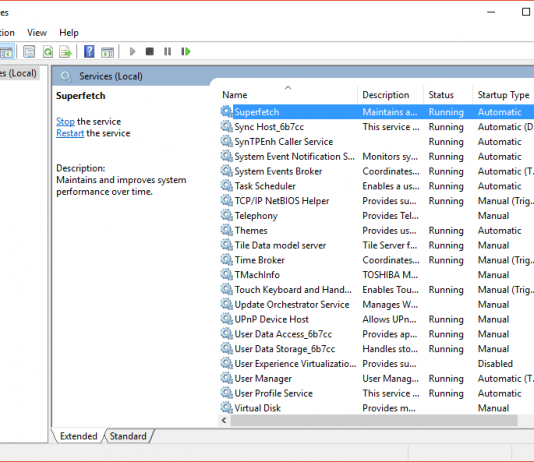
Task: Click the TOSHIBA M... description cell
Action: pos(390,275)
